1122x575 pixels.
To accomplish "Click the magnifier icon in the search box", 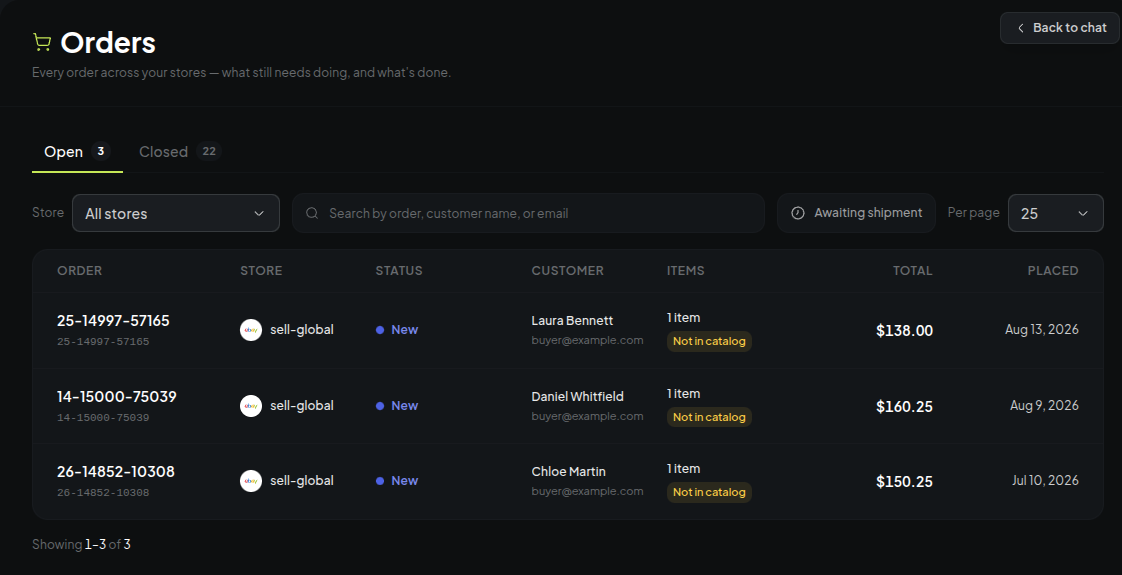I will click(x=312, y=213).
